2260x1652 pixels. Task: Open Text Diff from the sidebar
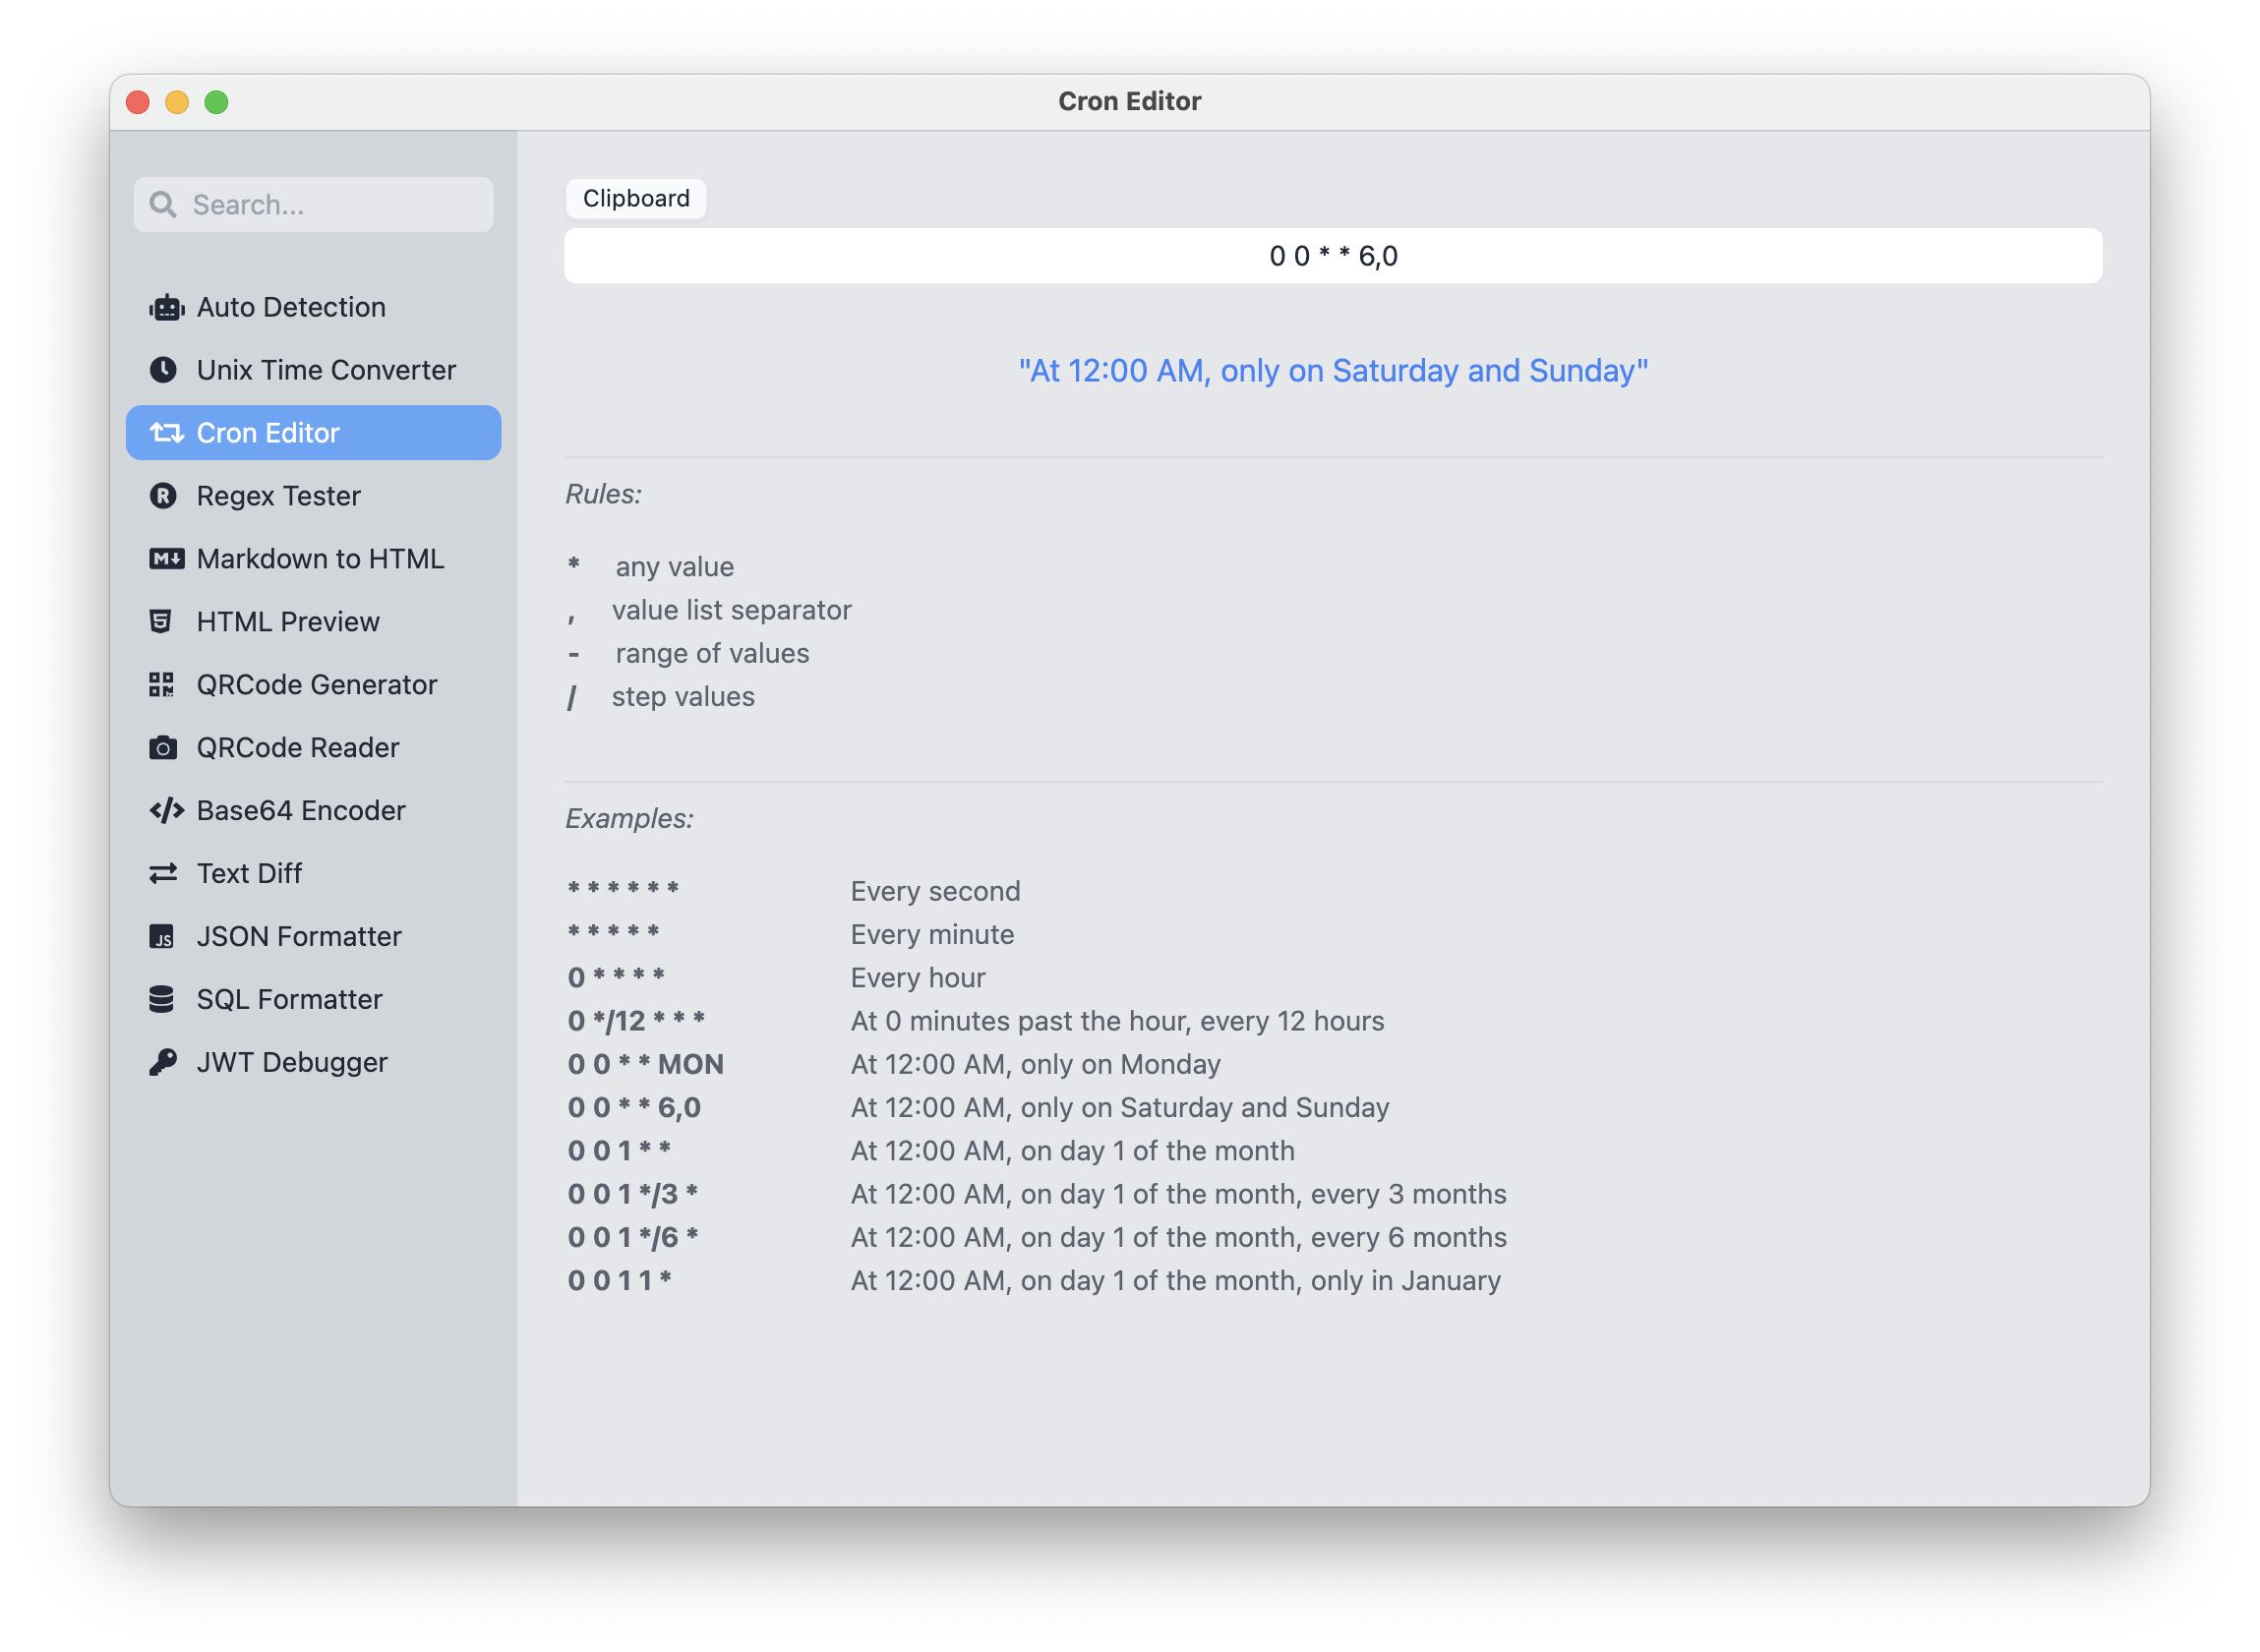[249, 874]
